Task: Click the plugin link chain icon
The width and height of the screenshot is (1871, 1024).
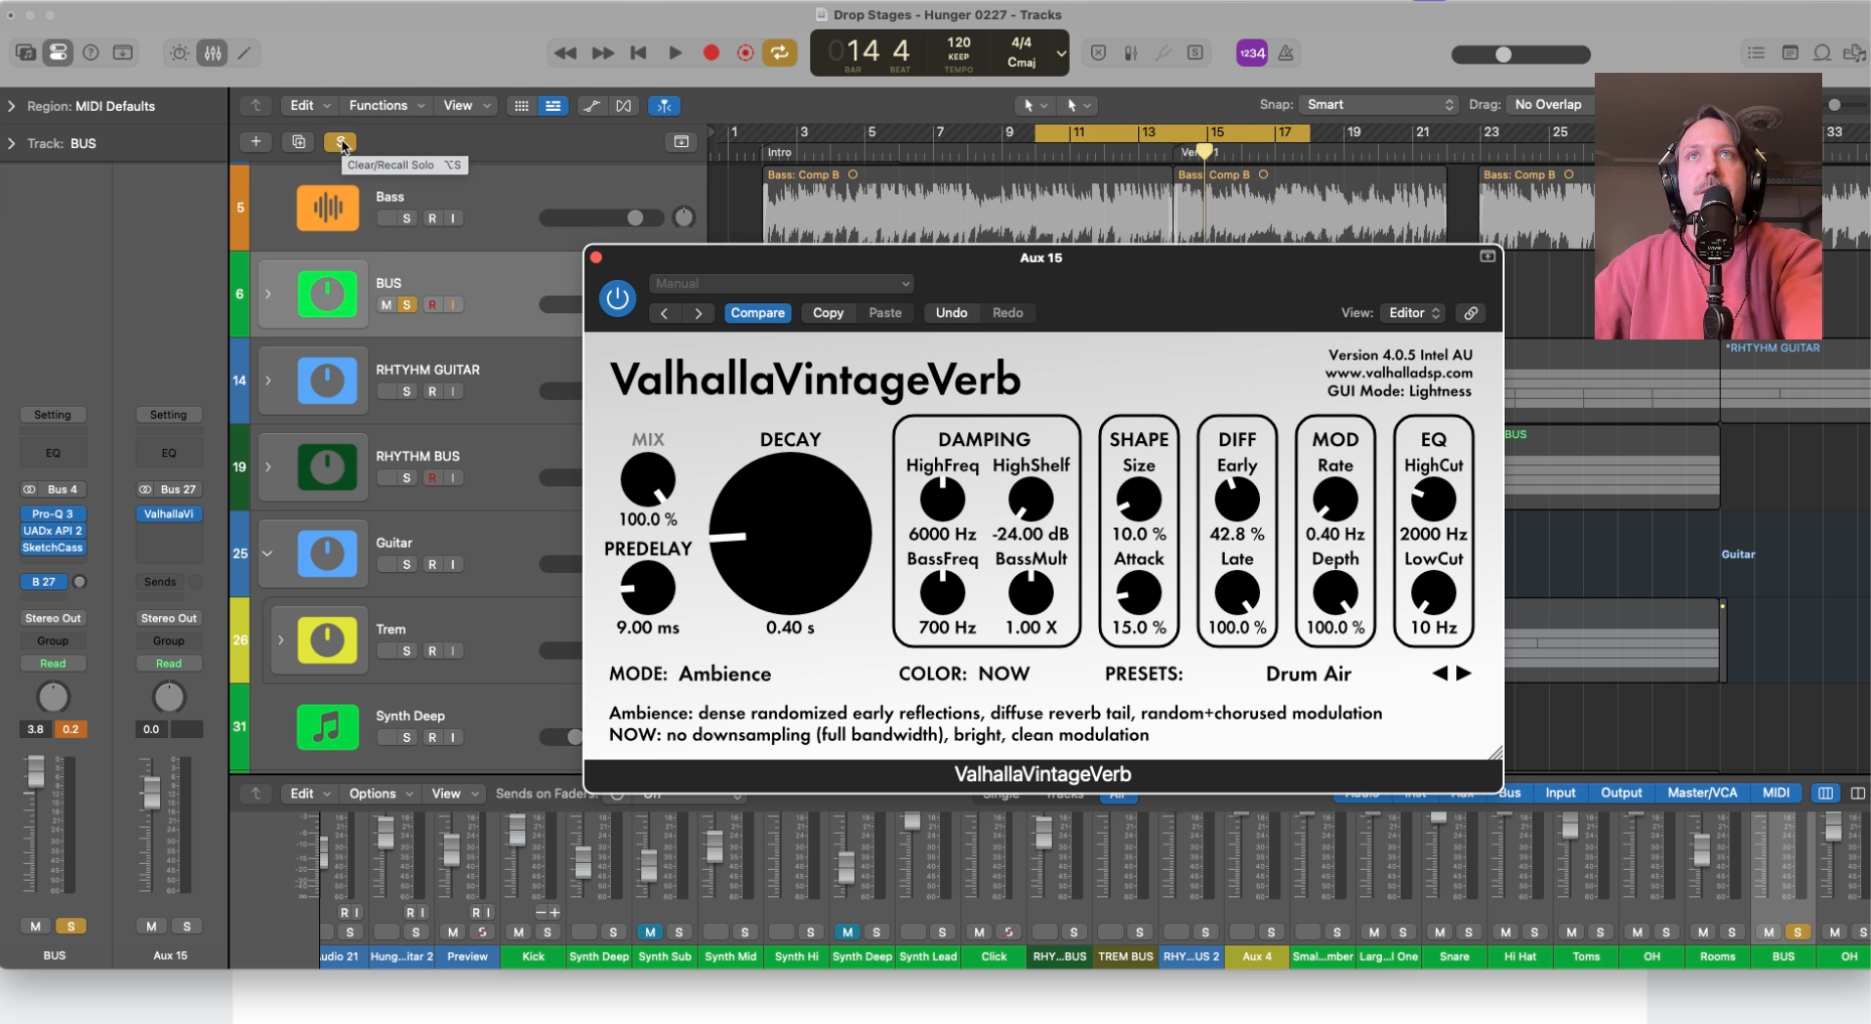Action: (1471, 313)
